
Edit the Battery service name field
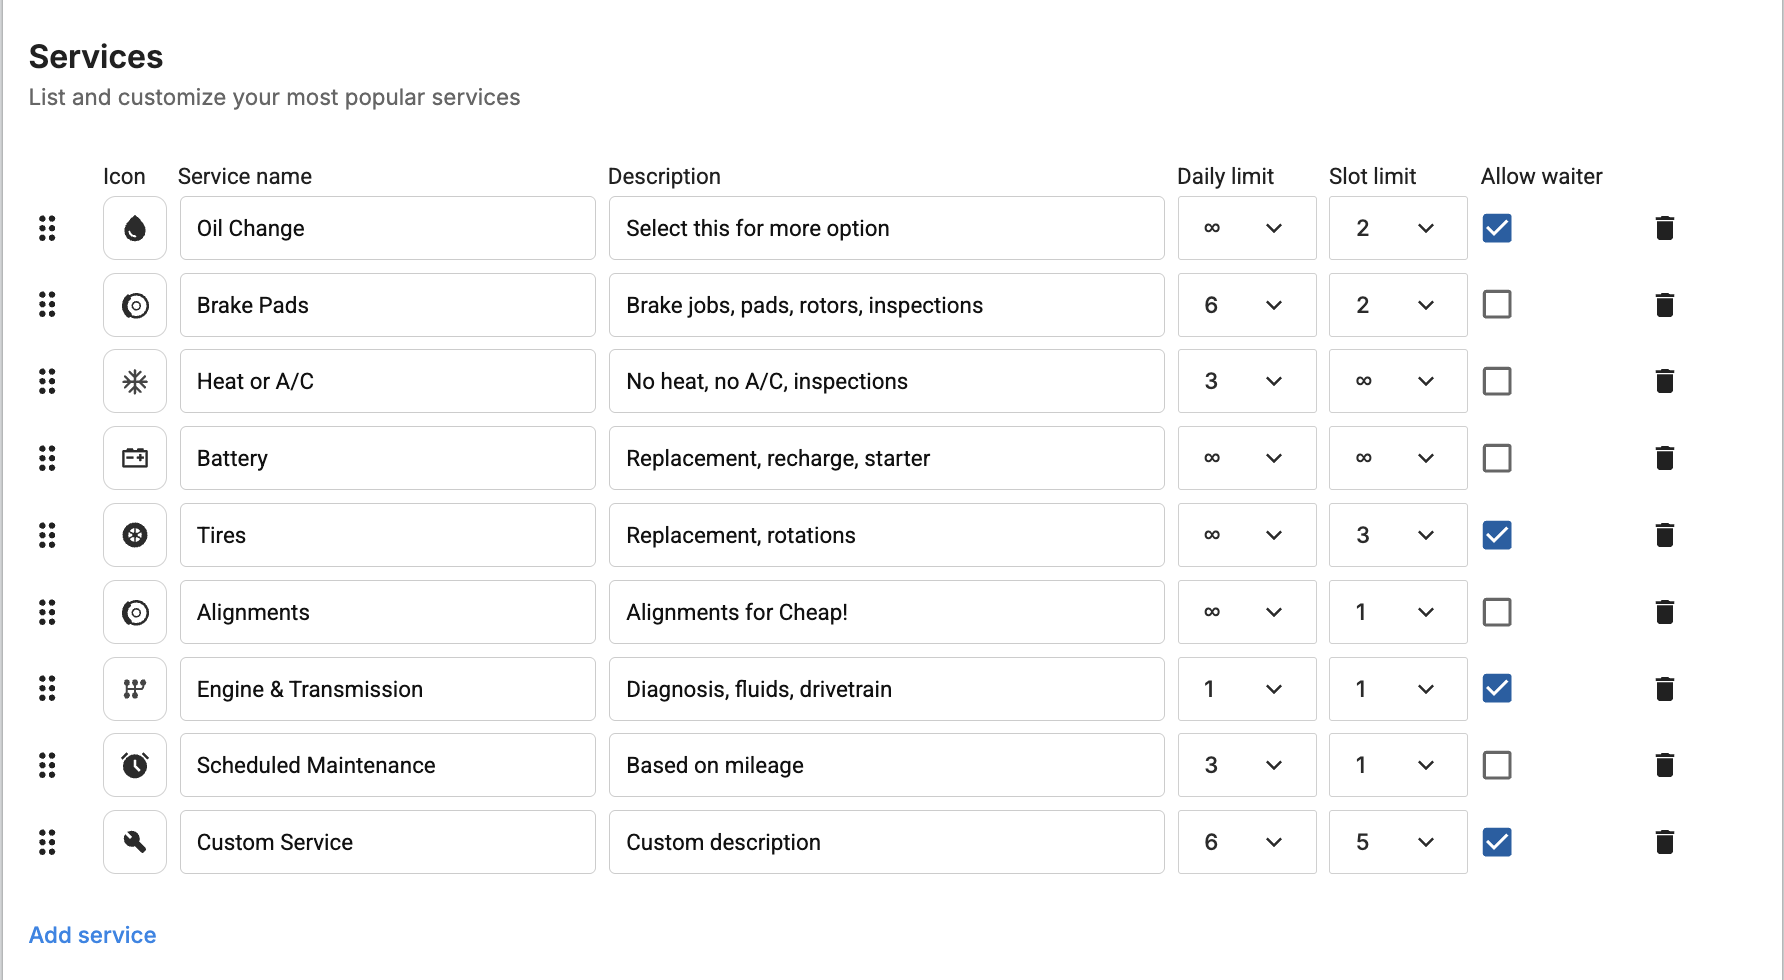point(388,458)
